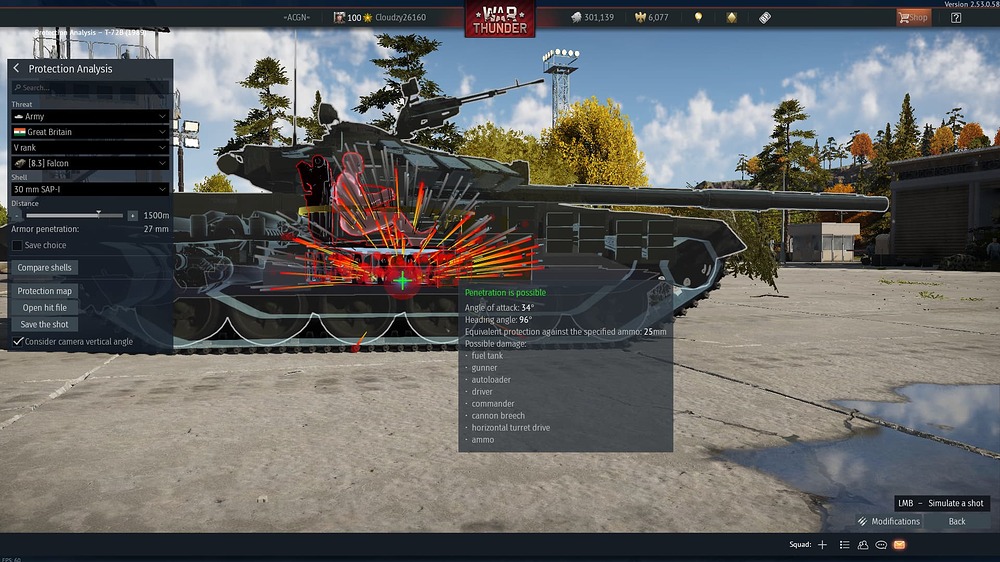Open the Shop cart button
The image size is (1000, 562).
pos(913,17)
